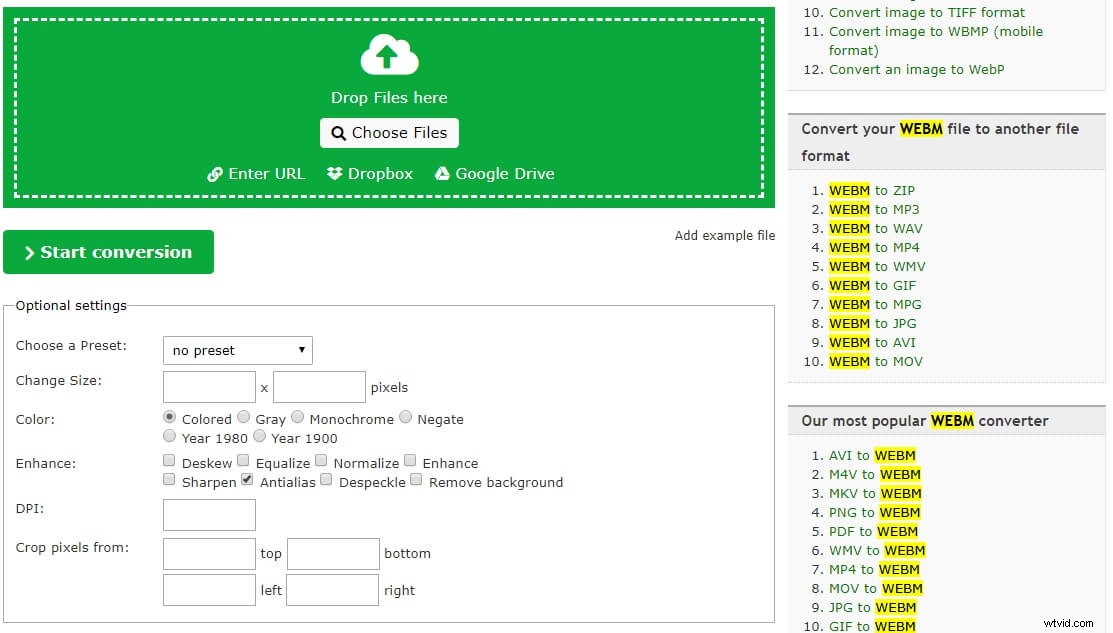Screen dimensions: 1113x633
Task: Open the preset dropdown
Action: click(237, 350)
